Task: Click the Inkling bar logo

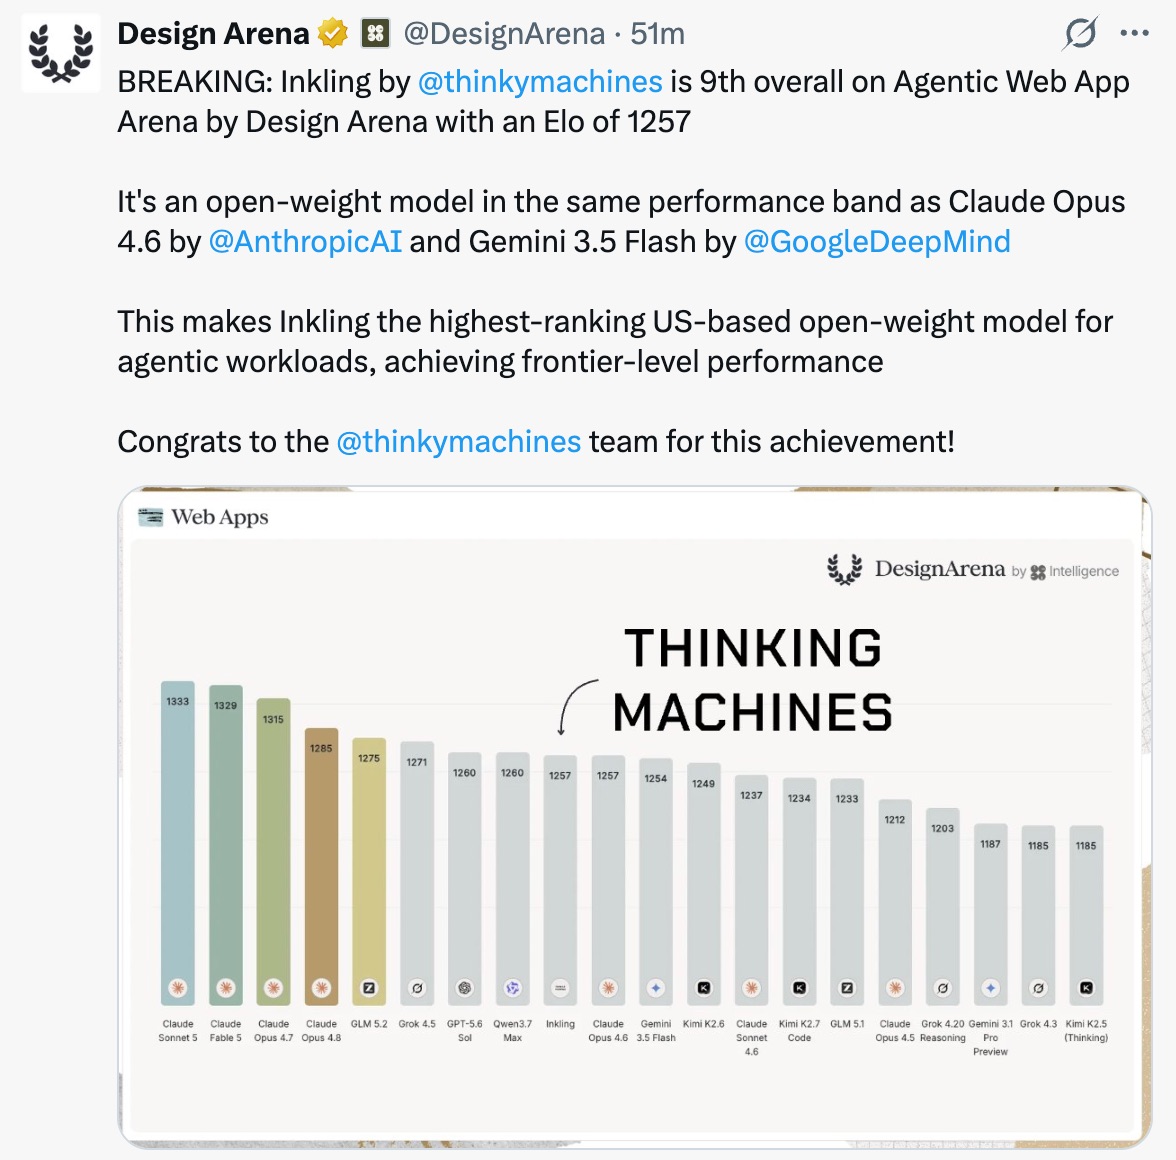Action: point(560,988)
